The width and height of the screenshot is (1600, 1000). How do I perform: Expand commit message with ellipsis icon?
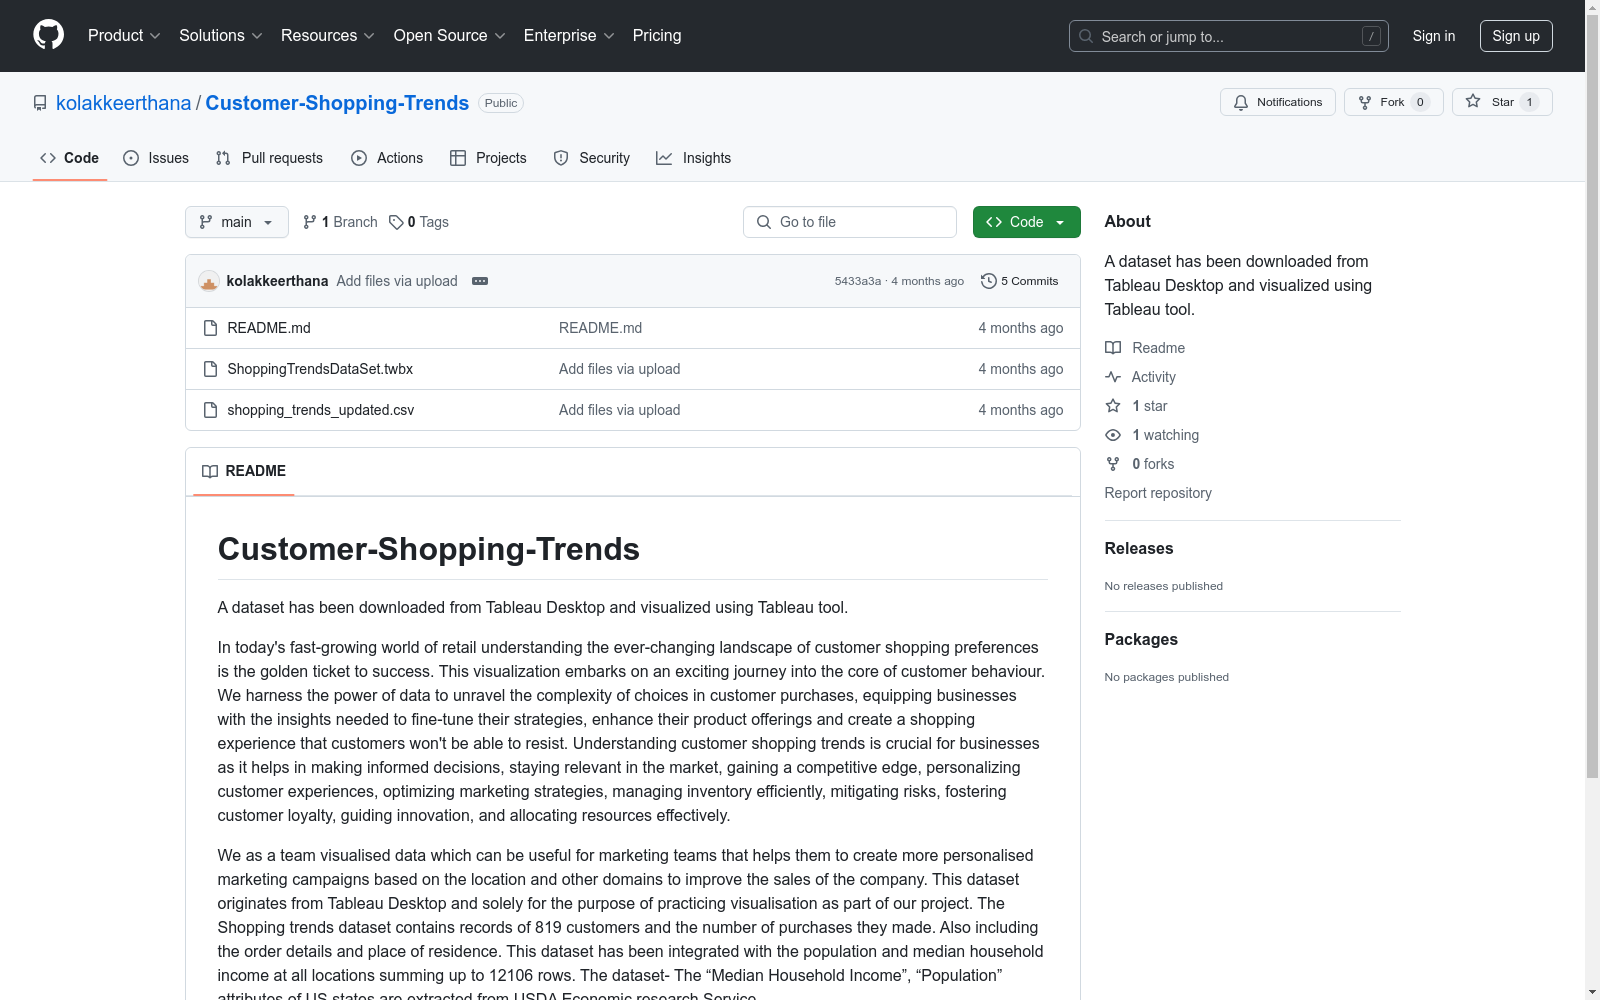(480, 281)
